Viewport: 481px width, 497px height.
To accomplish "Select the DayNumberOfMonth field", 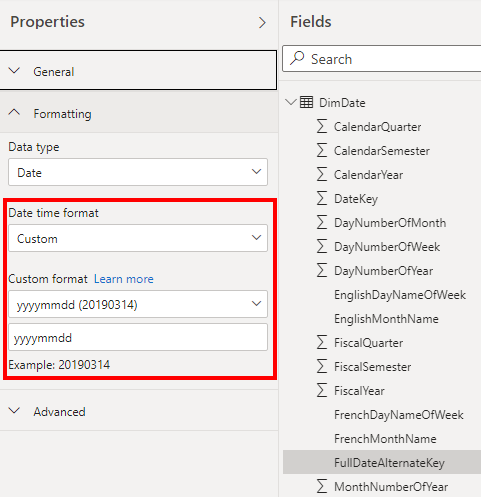I will point(390,223).
